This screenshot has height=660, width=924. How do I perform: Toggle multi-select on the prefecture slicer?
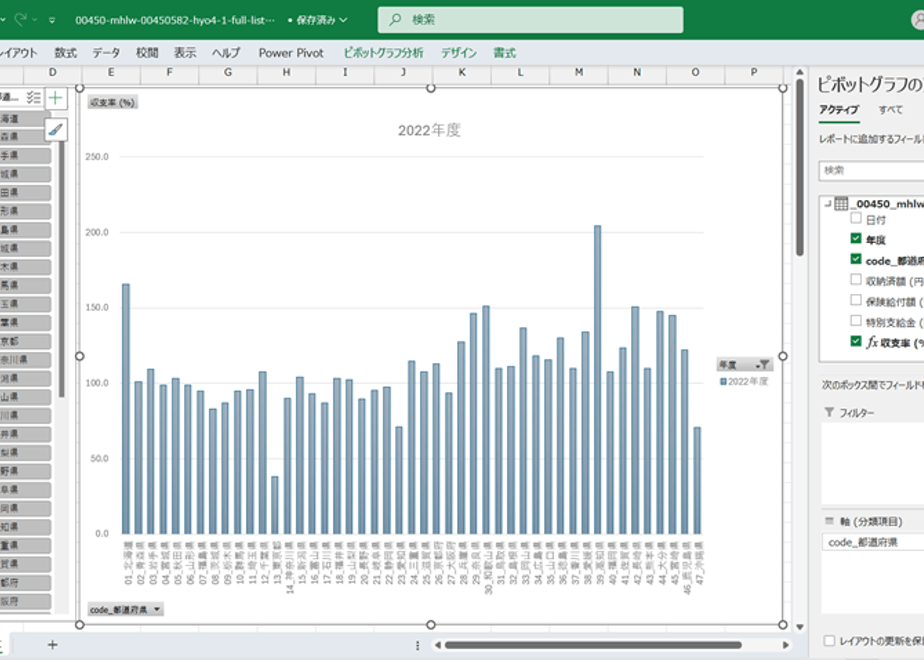coord(34,97)
